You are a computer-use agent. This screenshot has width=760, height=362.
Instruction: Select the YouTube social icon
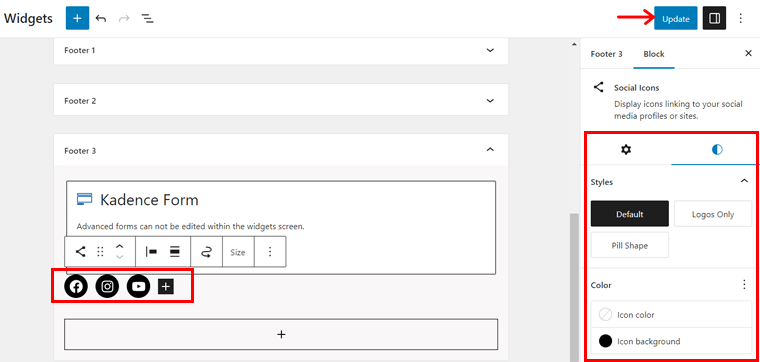pyautogui.click(x=139, y=287)
